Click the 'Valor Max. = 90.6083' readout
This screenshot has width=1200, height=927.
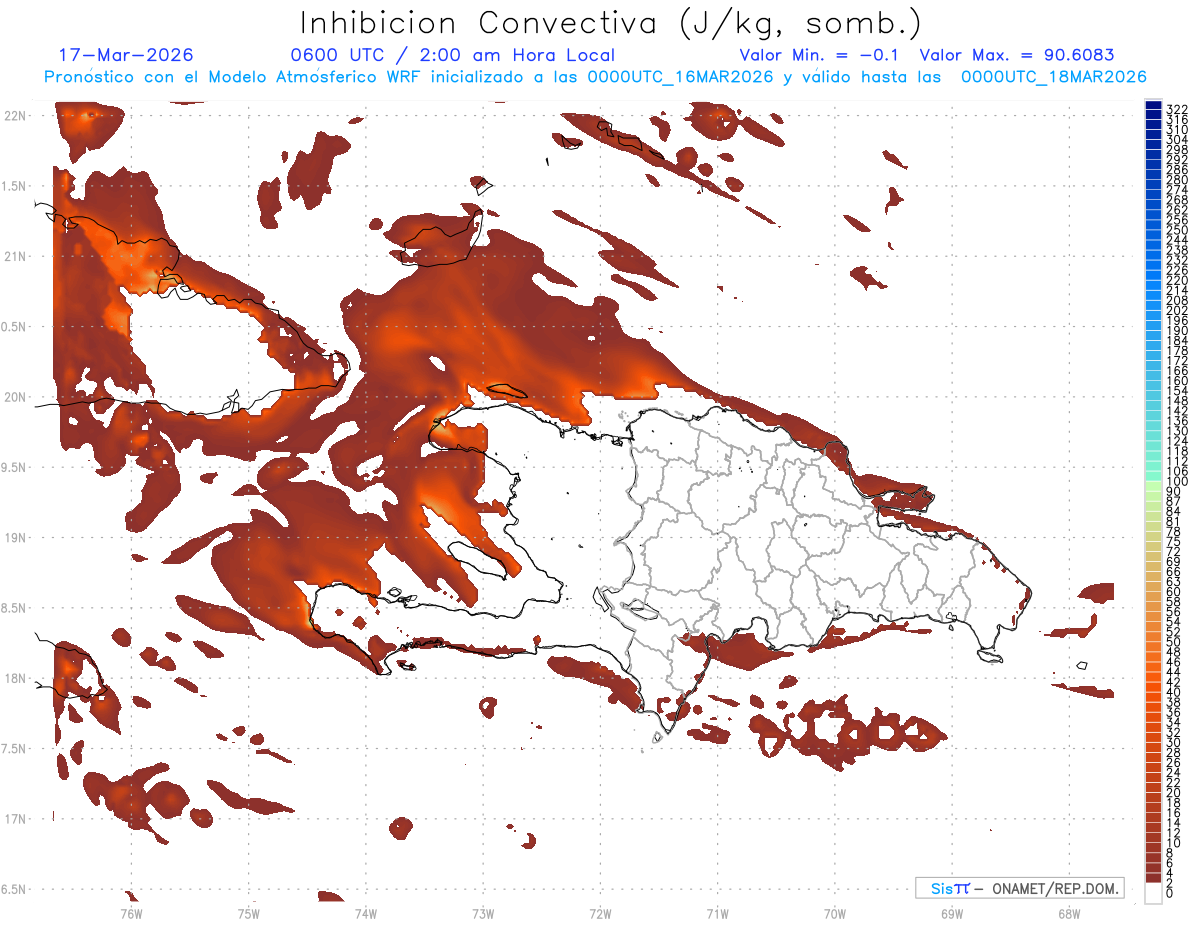click(1017, 55)
